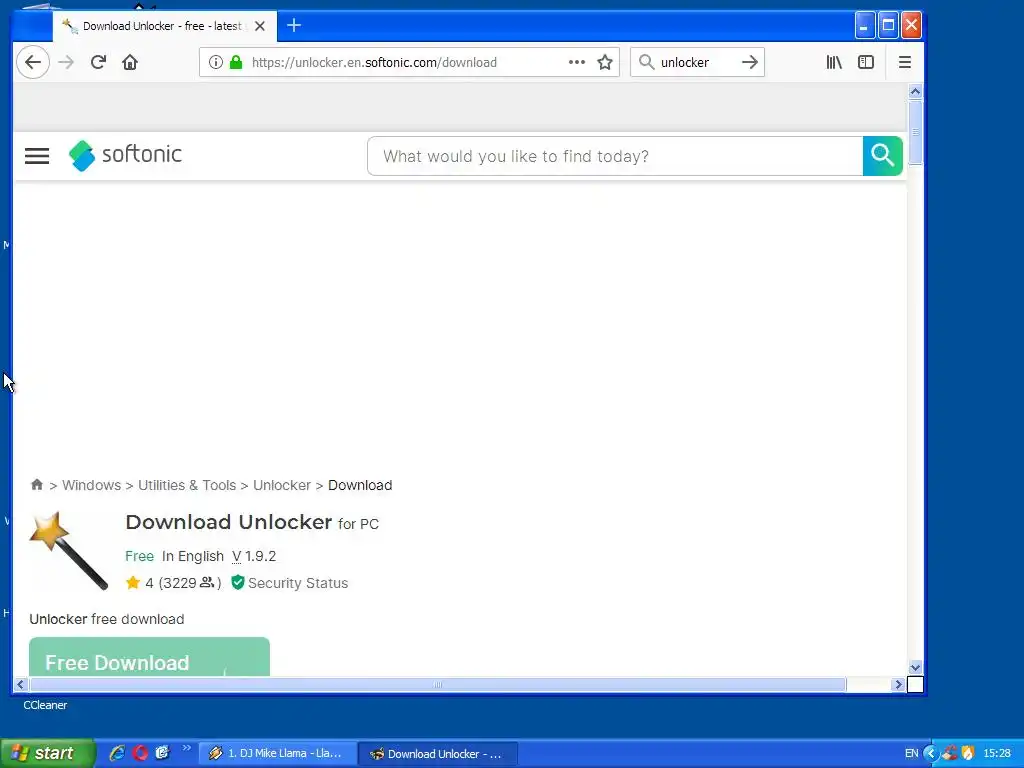This screenshot has width=1024, height=768.
Task: Click EN language indicator in tray
Action: click(x=911, y=754)
